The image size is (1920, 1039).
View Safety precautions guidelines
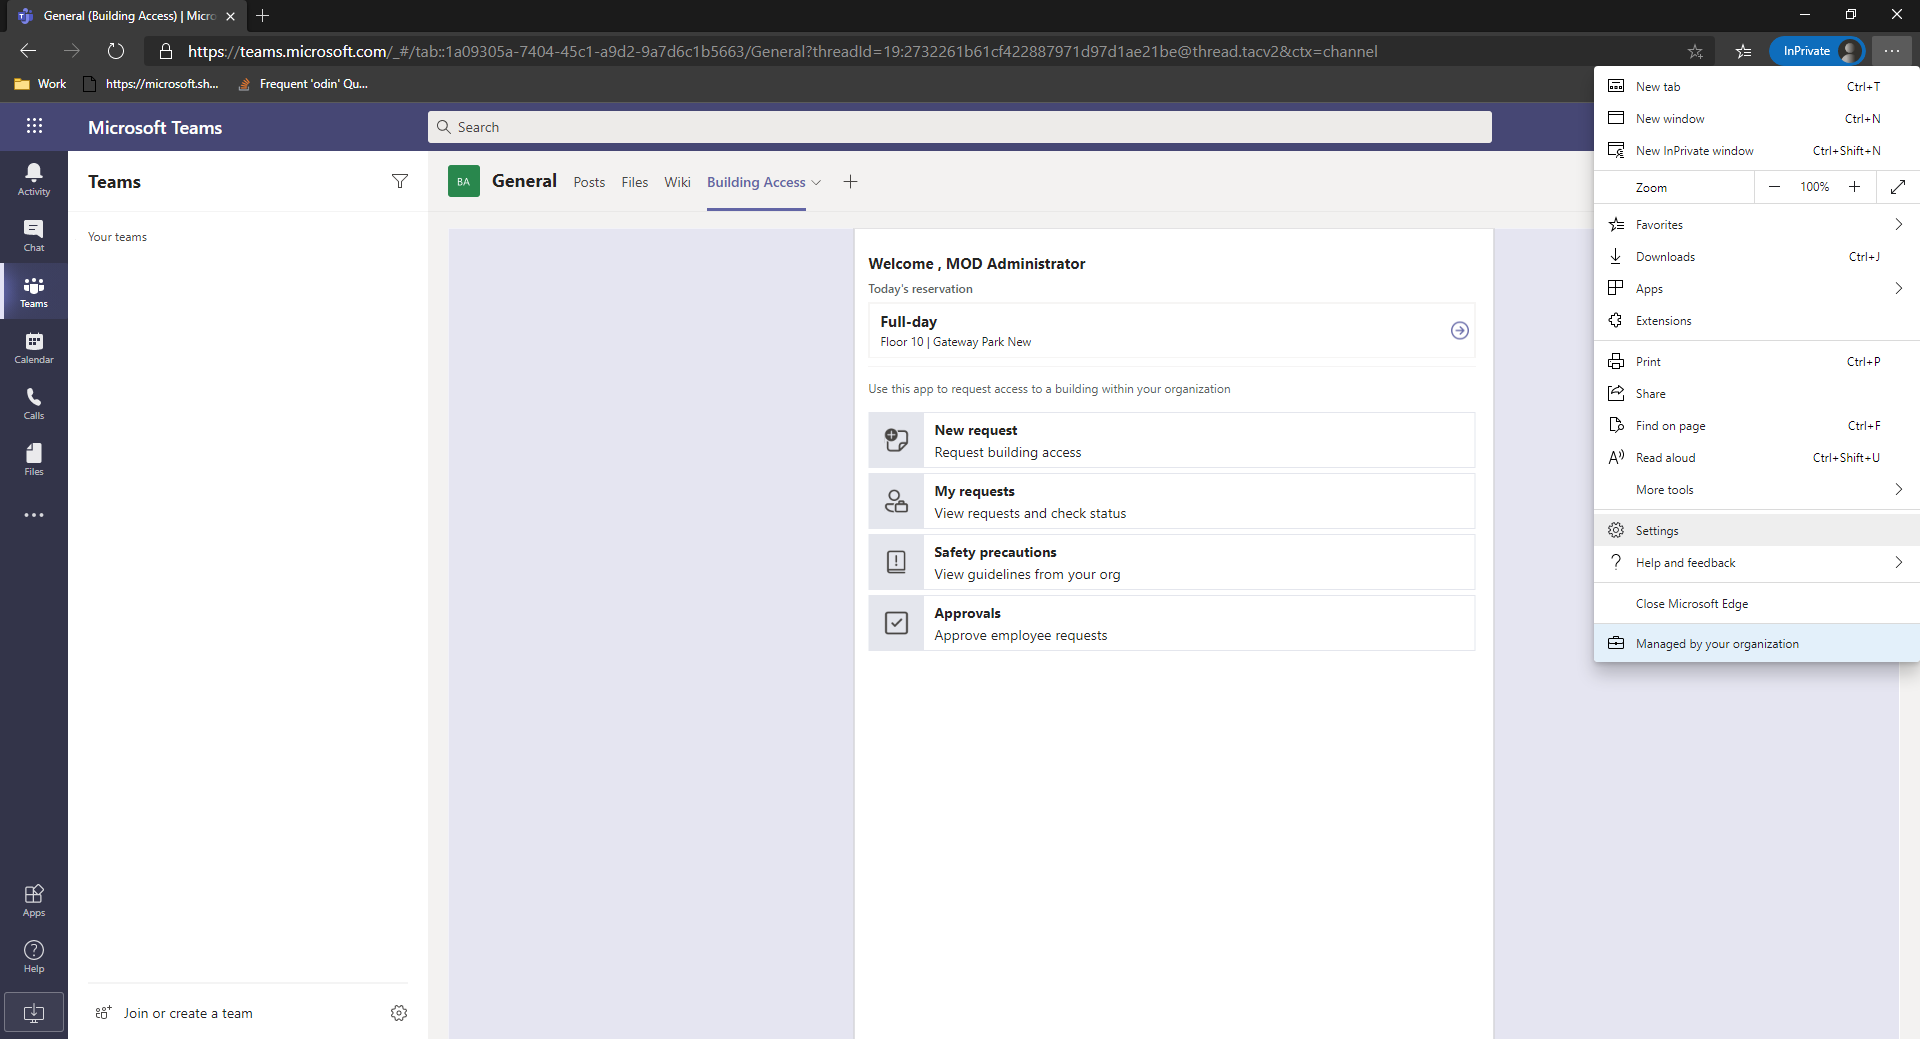click(1171, 562)
